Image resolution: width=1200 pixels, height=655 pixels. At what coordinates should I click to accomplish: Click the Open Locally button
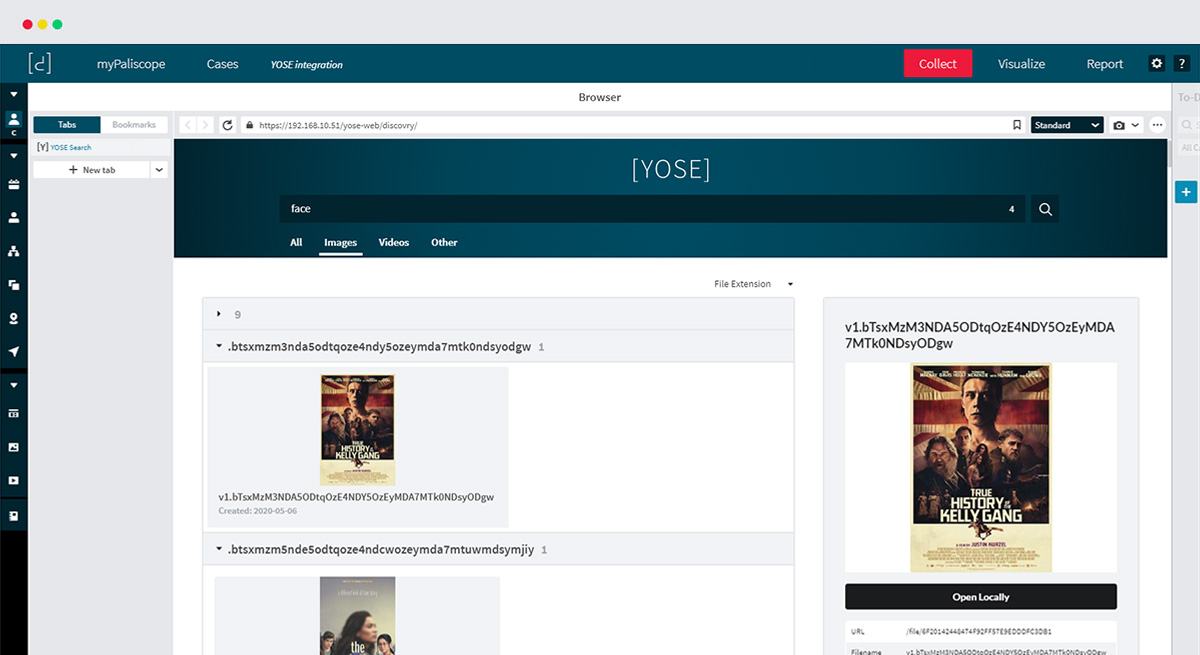tap(980, 597)
